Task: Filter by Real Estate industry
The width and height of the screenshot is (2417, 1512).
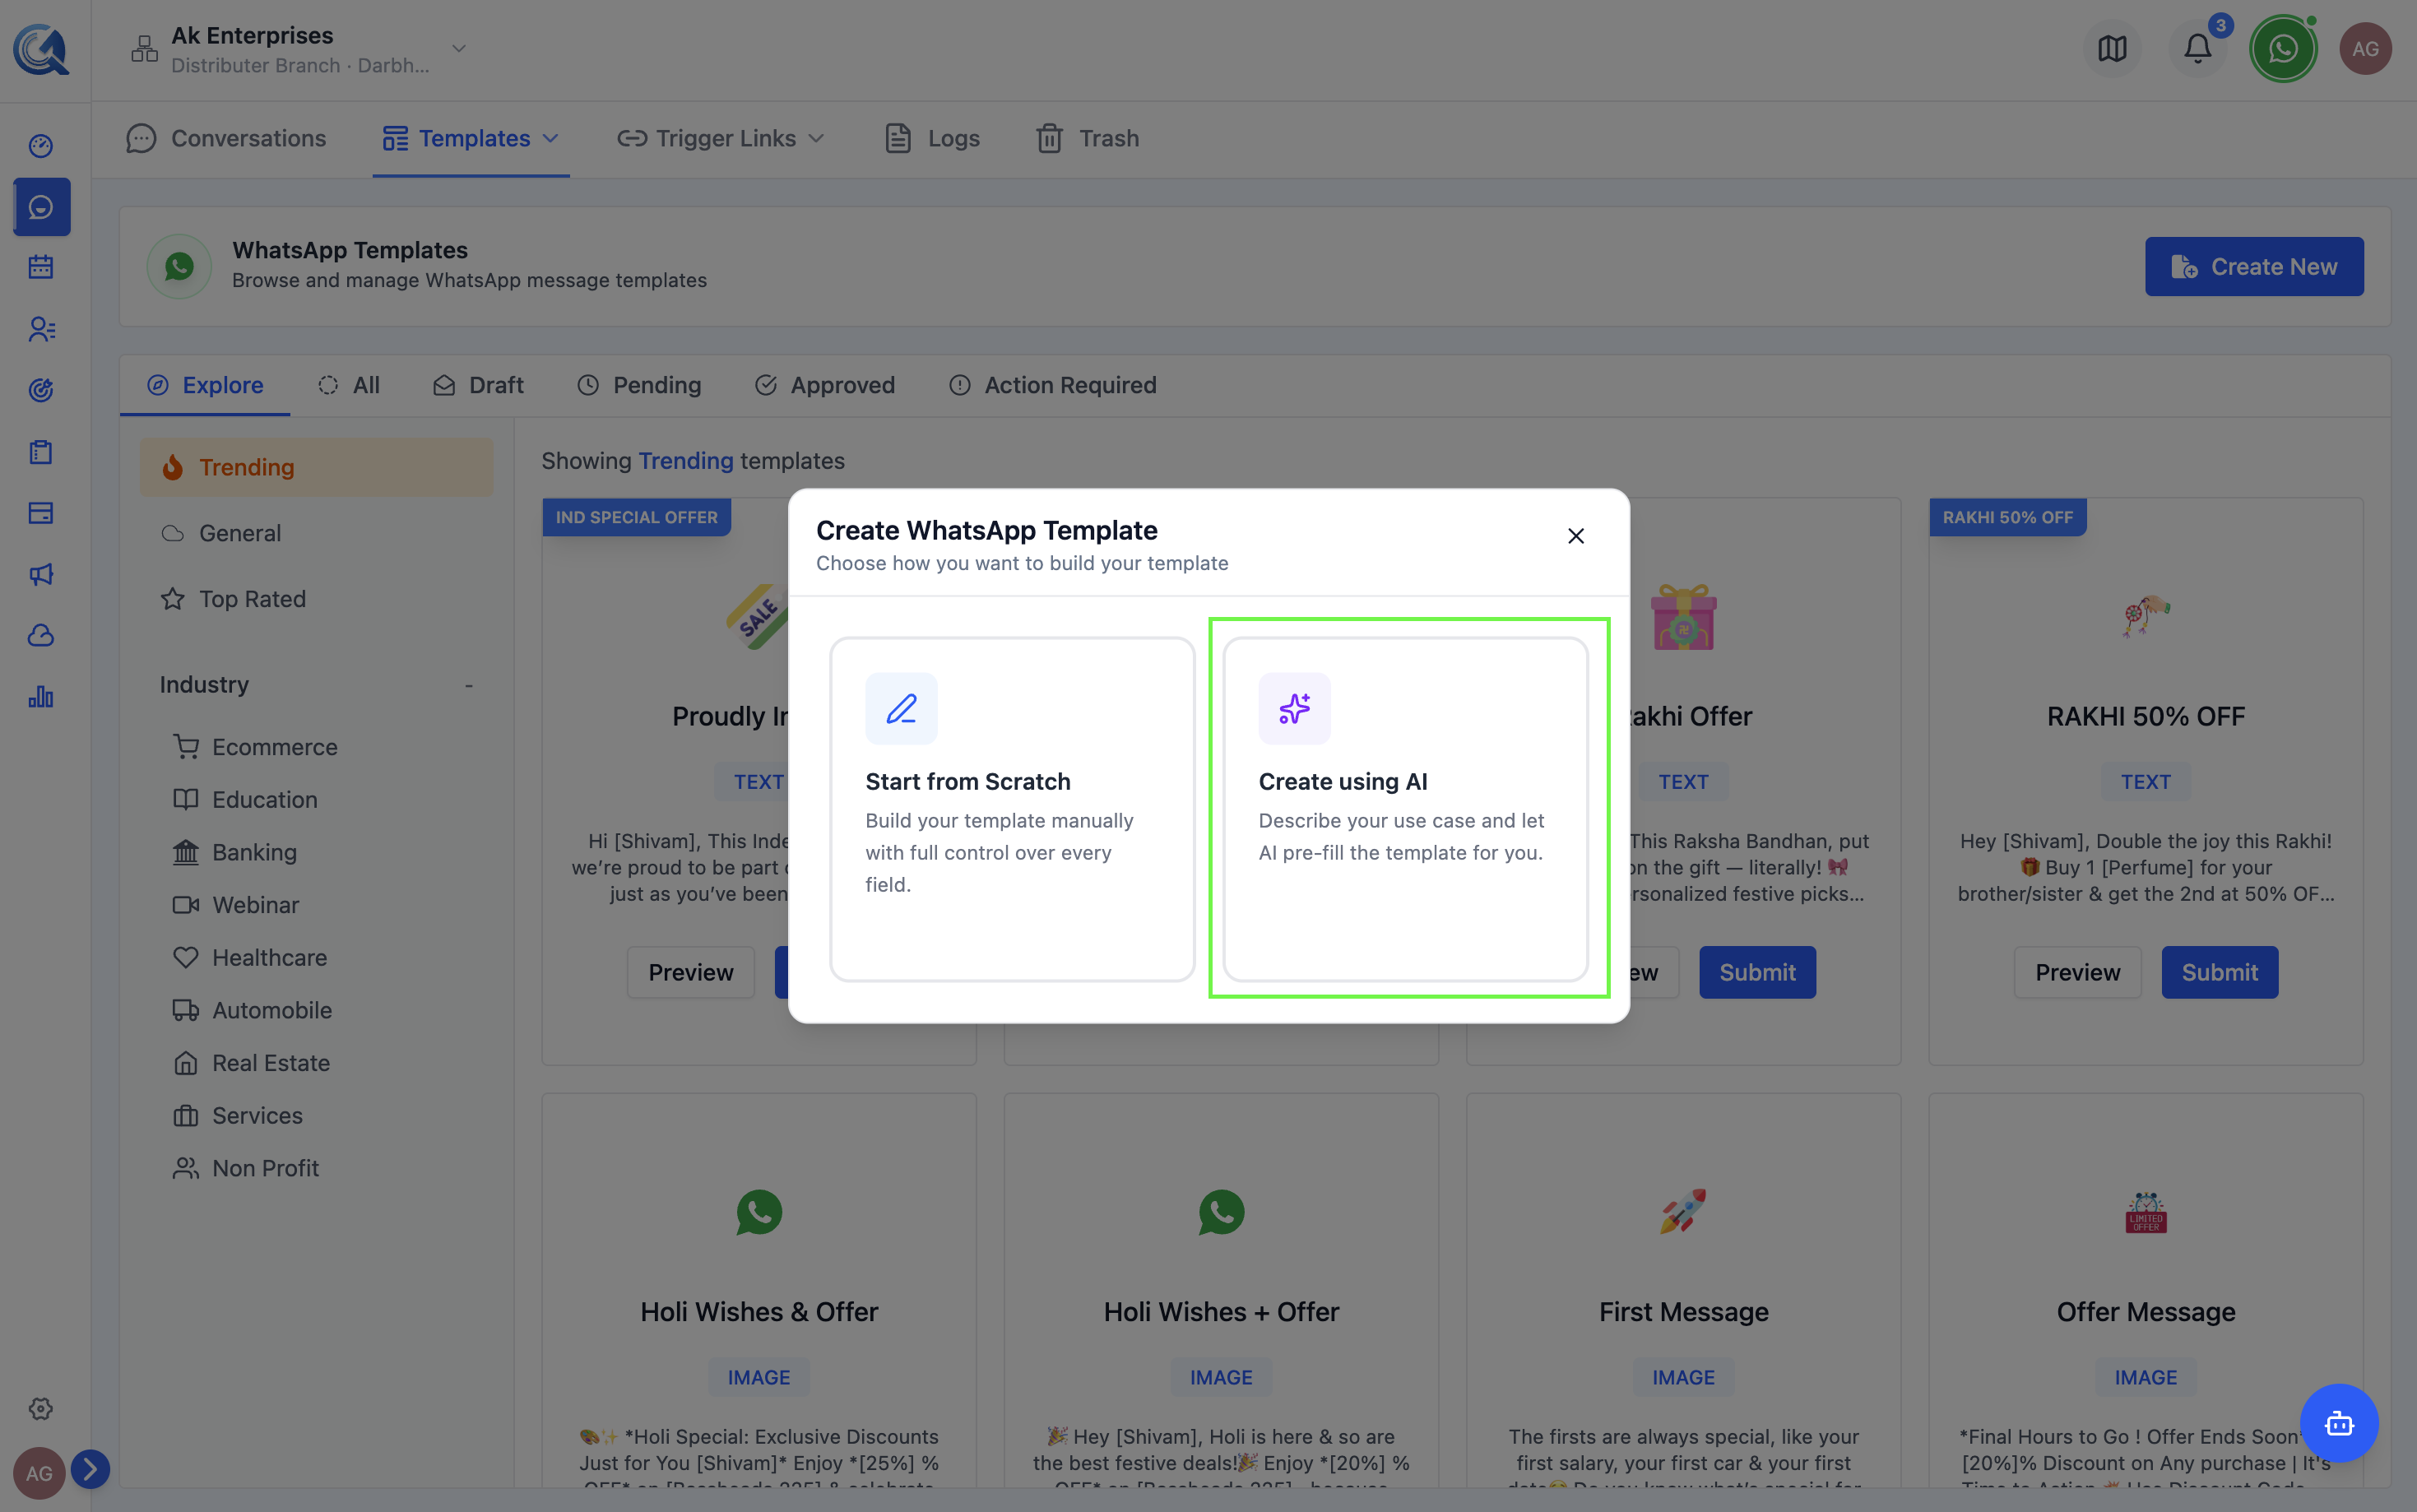Action: pyautogui.click(x=252, y=1063)
